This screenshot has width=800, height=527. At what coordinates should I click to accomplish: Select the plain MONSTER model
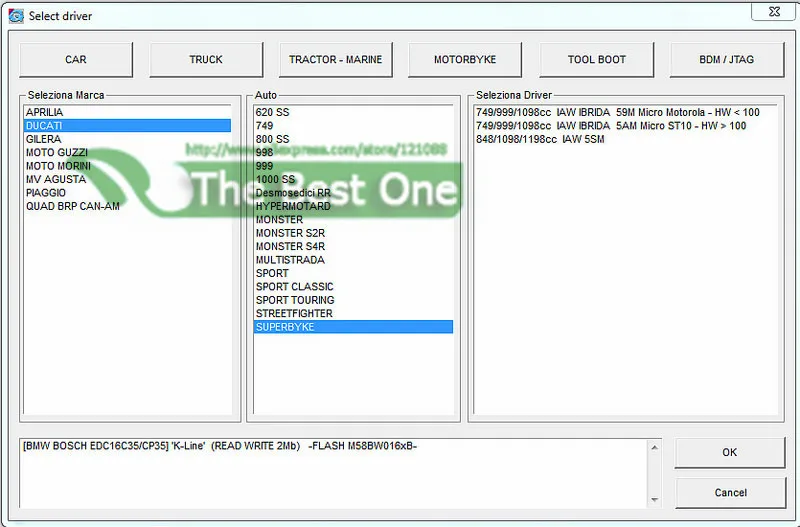353,219
